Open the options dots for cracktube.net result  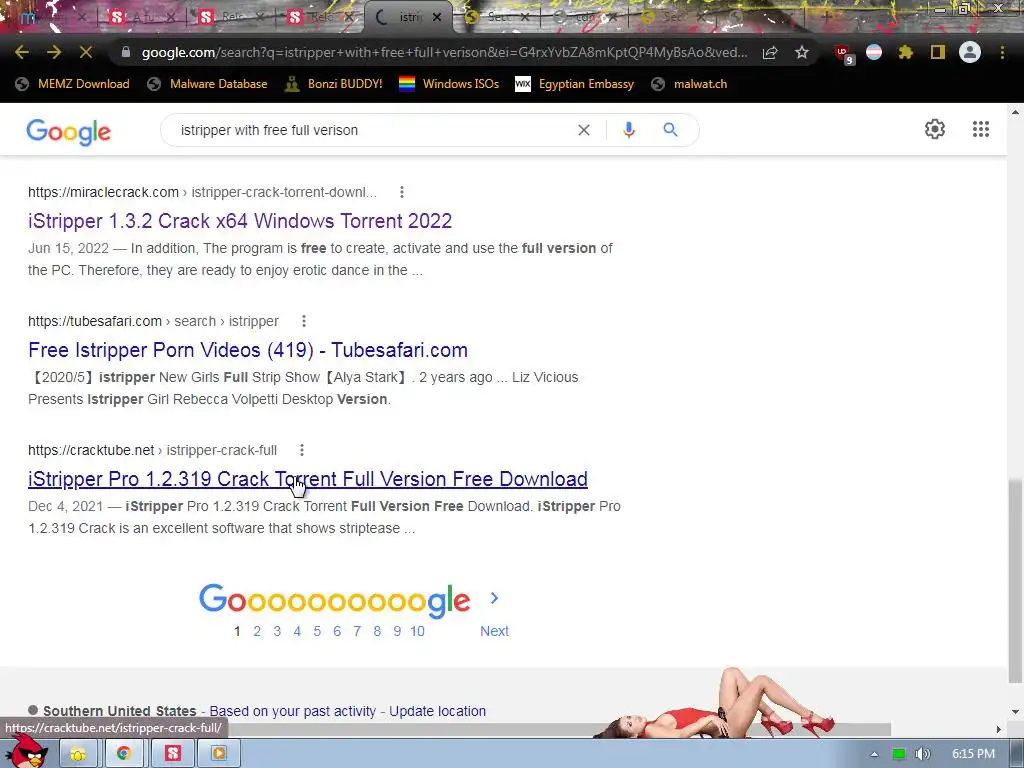[x=302, y=450]
